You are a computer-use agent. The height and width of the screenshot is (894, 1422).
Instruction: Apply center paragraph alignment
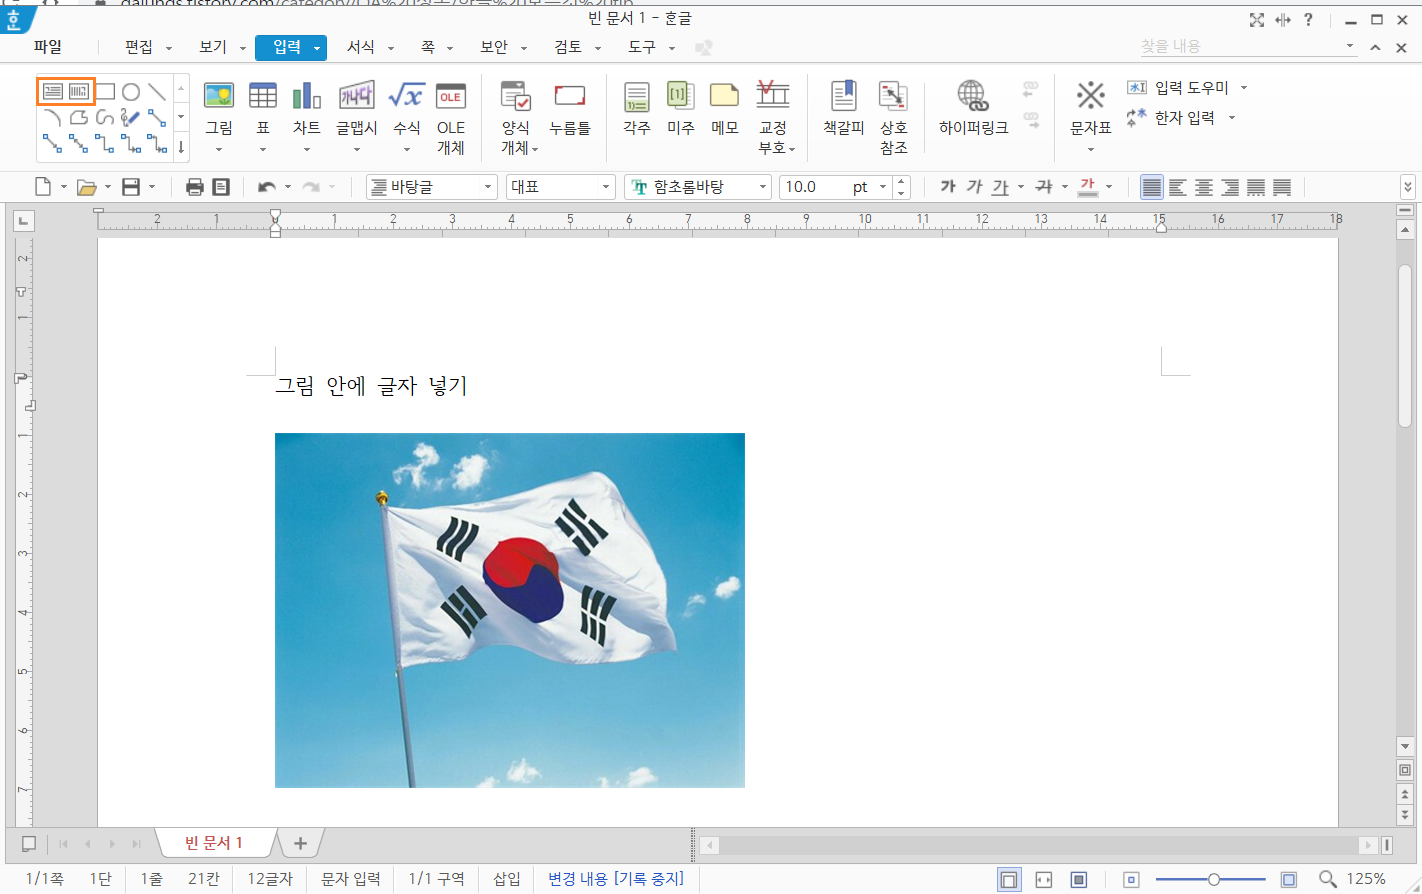coord(1204,187)
